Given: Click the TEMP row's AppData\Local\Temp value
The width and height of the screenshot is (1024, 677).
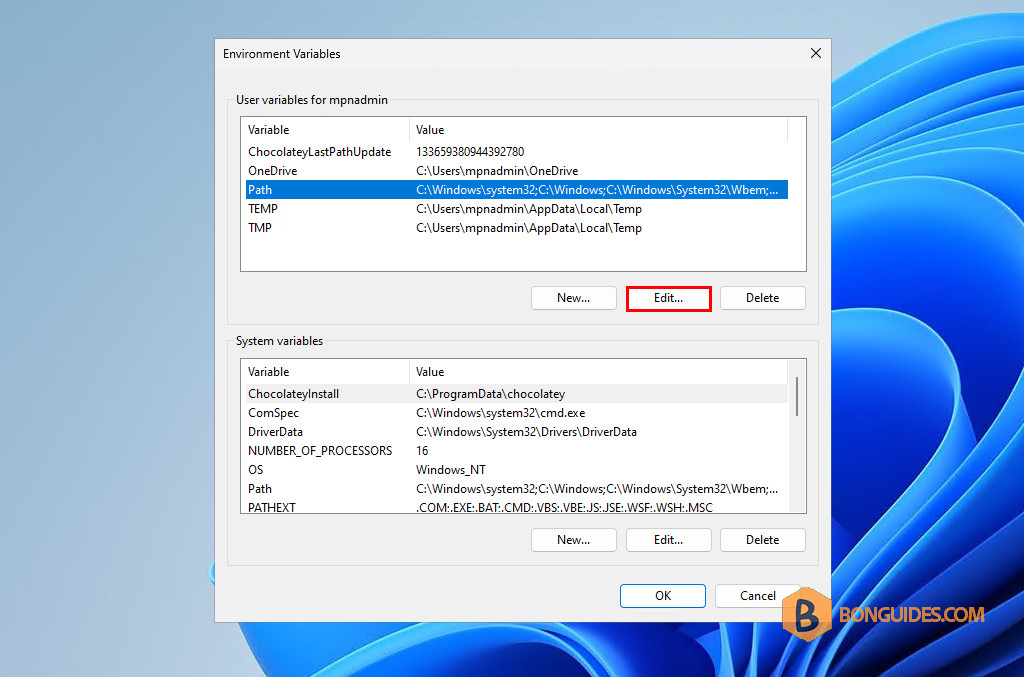Looking at the screenshot, I should tap(529, 208).
